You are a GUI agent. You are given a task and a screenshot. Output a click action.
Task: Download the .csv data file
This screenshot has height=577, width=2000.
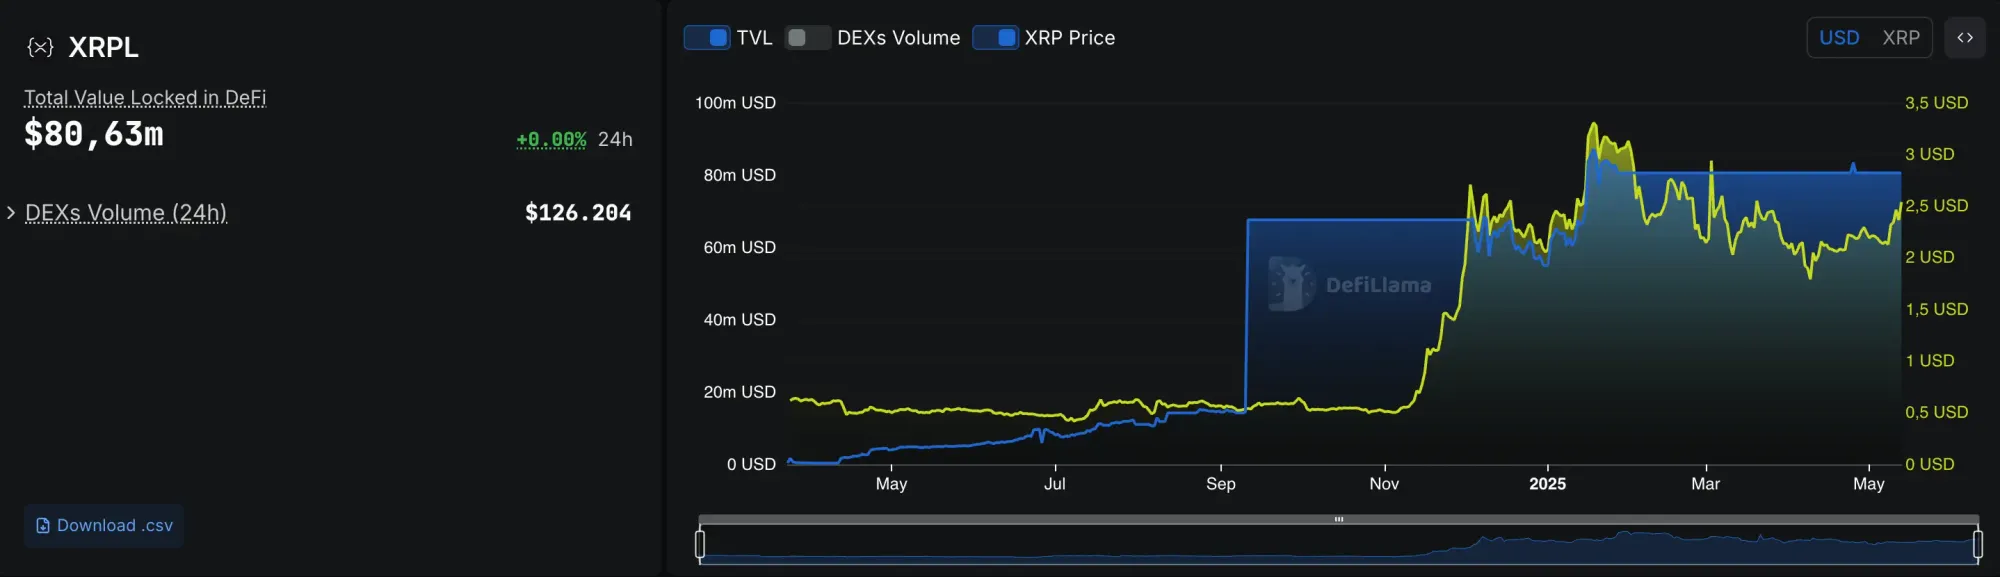104,526
